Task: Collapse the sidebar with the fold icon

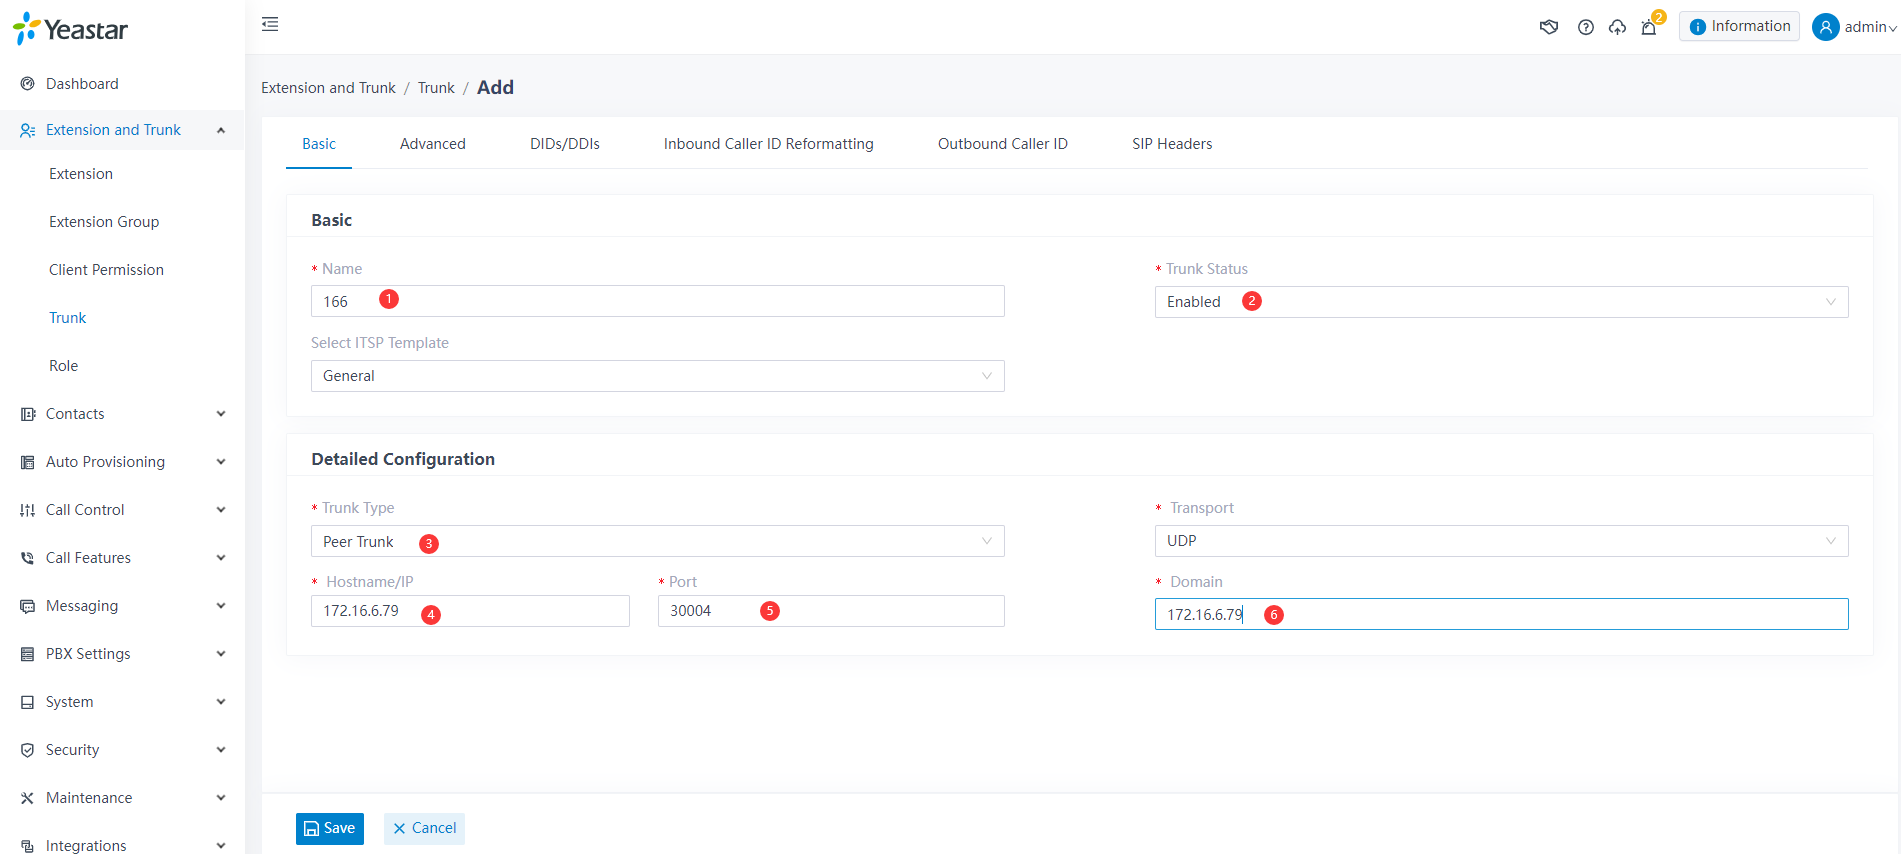Action: (x=270, y=24)
